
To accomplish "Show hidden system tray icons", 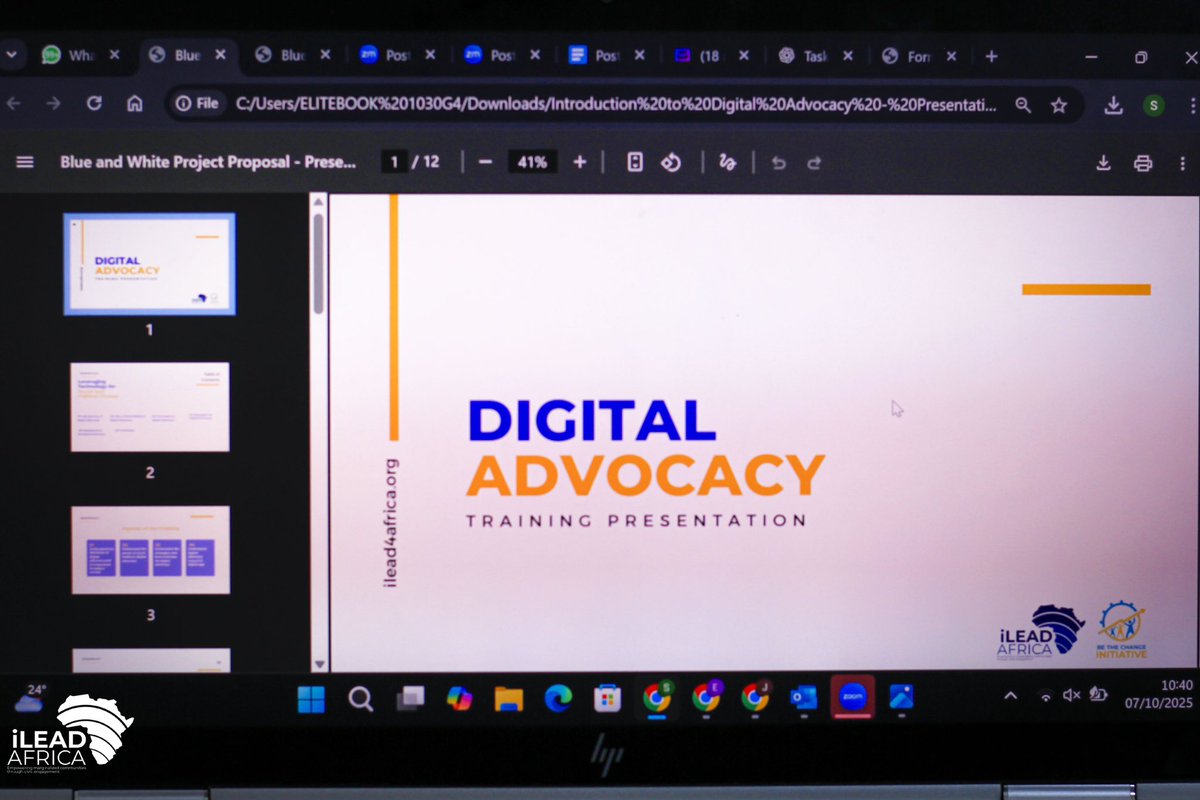I will (1010, 695).
